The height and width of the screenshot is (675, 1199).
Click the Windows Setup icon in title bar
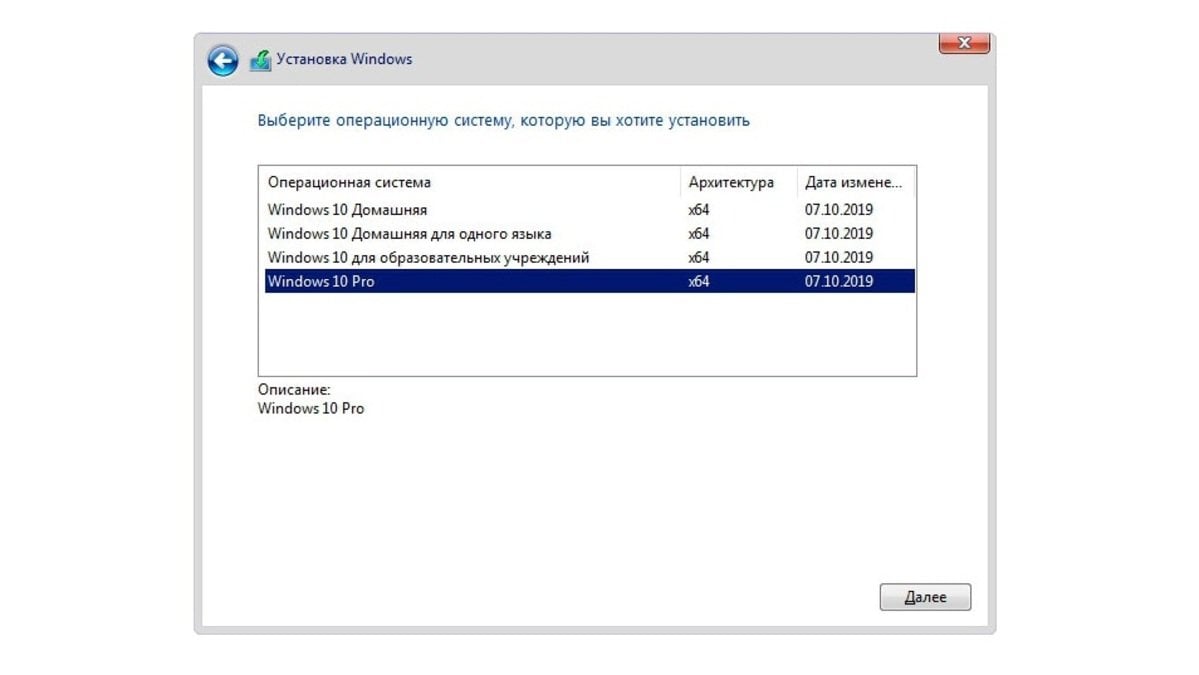pos(260,60)
